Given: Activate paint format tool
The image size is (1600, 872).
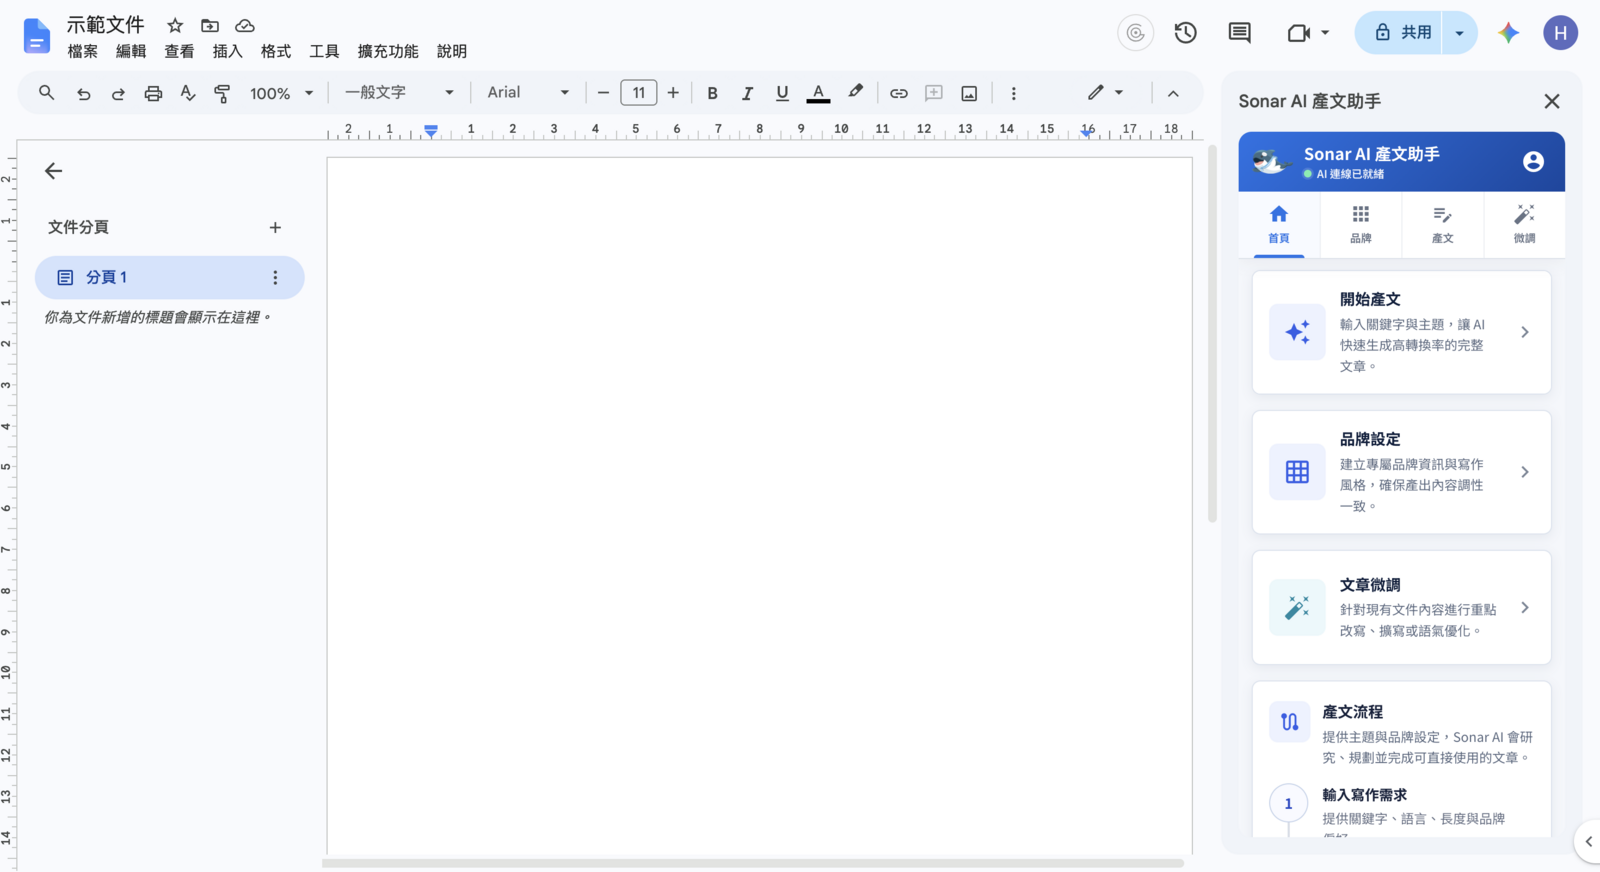Looking at the screenshot, I should coord(222,93).
